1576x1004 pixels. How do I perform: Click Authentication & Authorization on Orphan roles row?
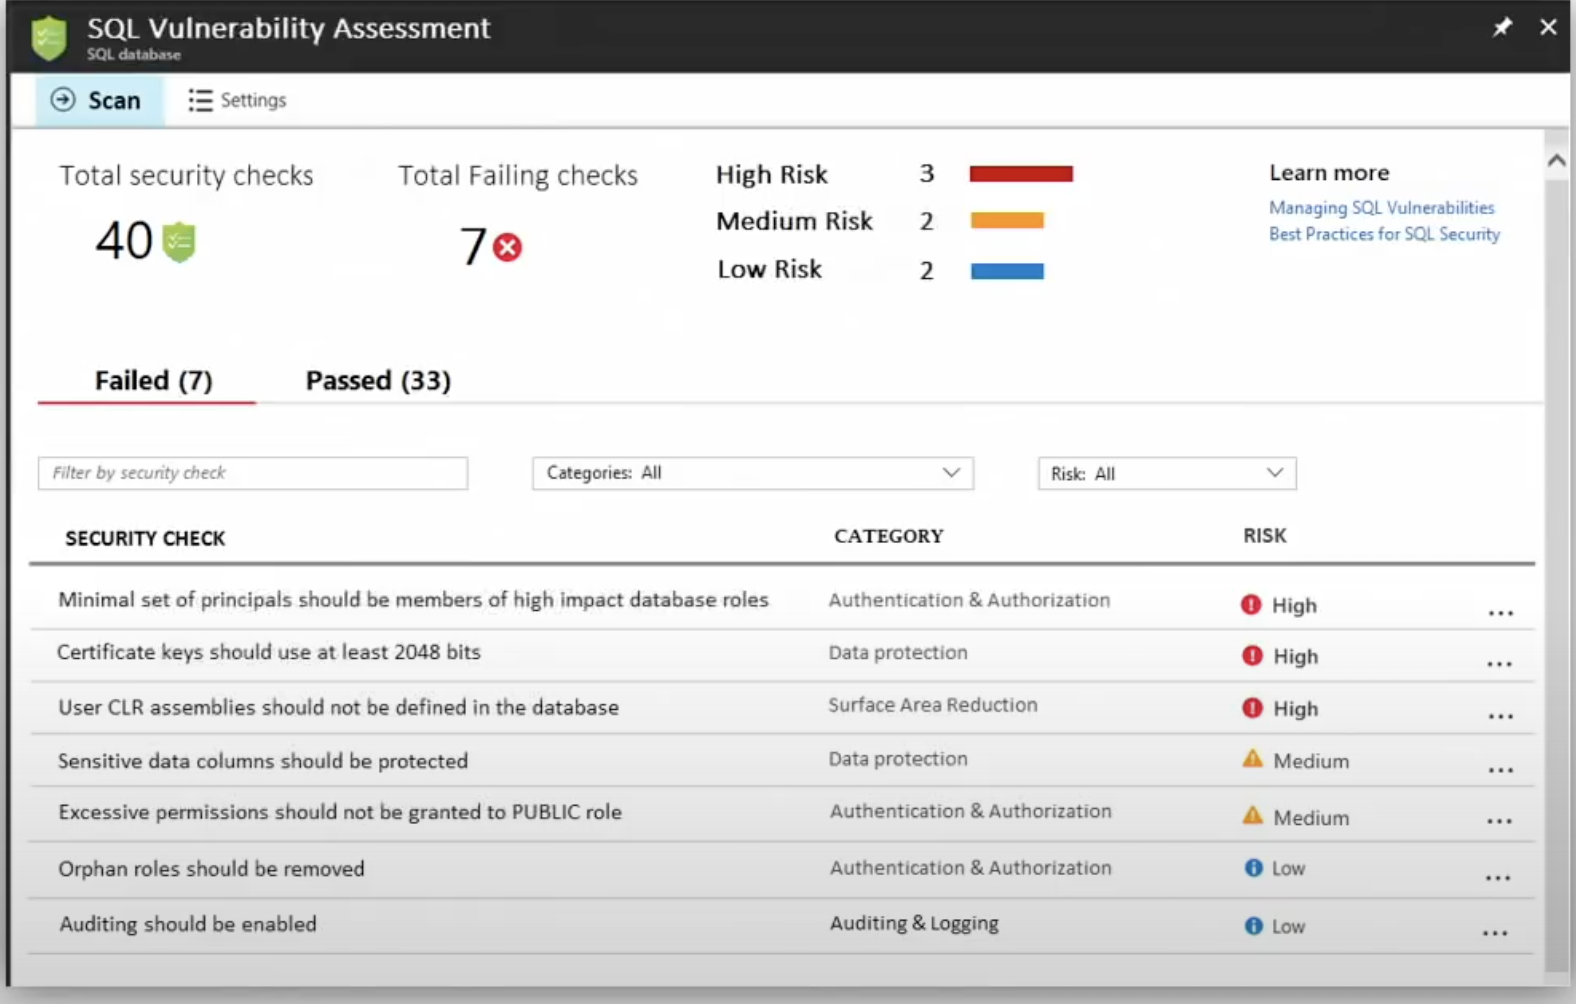point(970,868)
